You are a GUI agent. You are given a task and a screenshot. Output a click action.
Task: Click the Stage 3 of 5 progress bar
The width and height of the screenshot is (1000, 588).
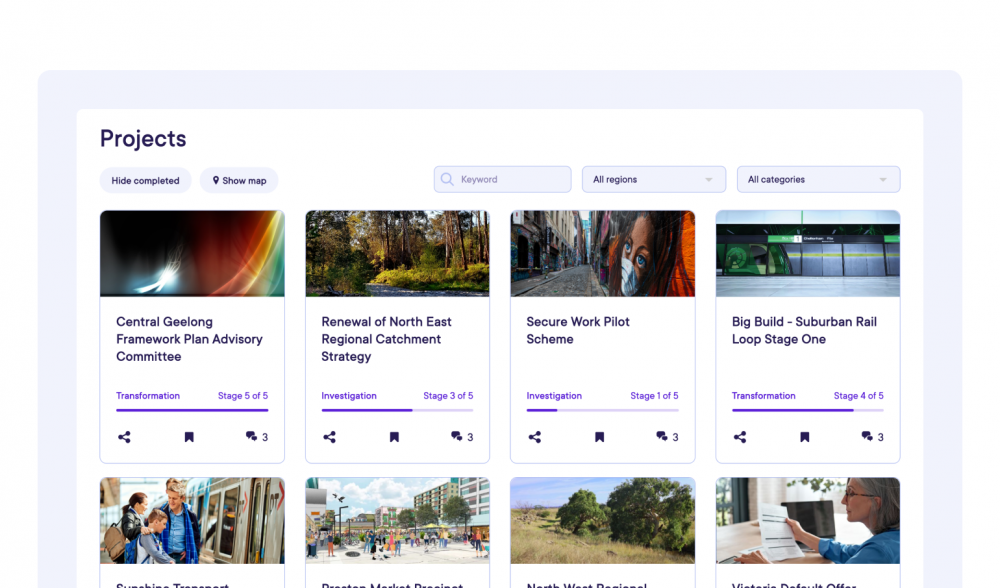coord(397,410)
